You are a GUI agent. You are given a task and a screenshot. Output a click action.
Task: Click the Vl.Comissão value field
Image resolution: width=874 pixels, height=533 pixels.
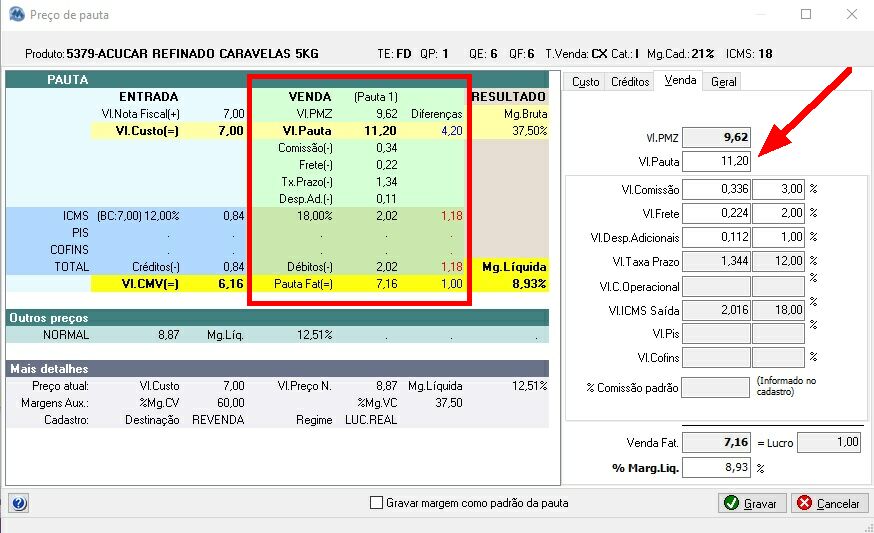pos(716,189)
